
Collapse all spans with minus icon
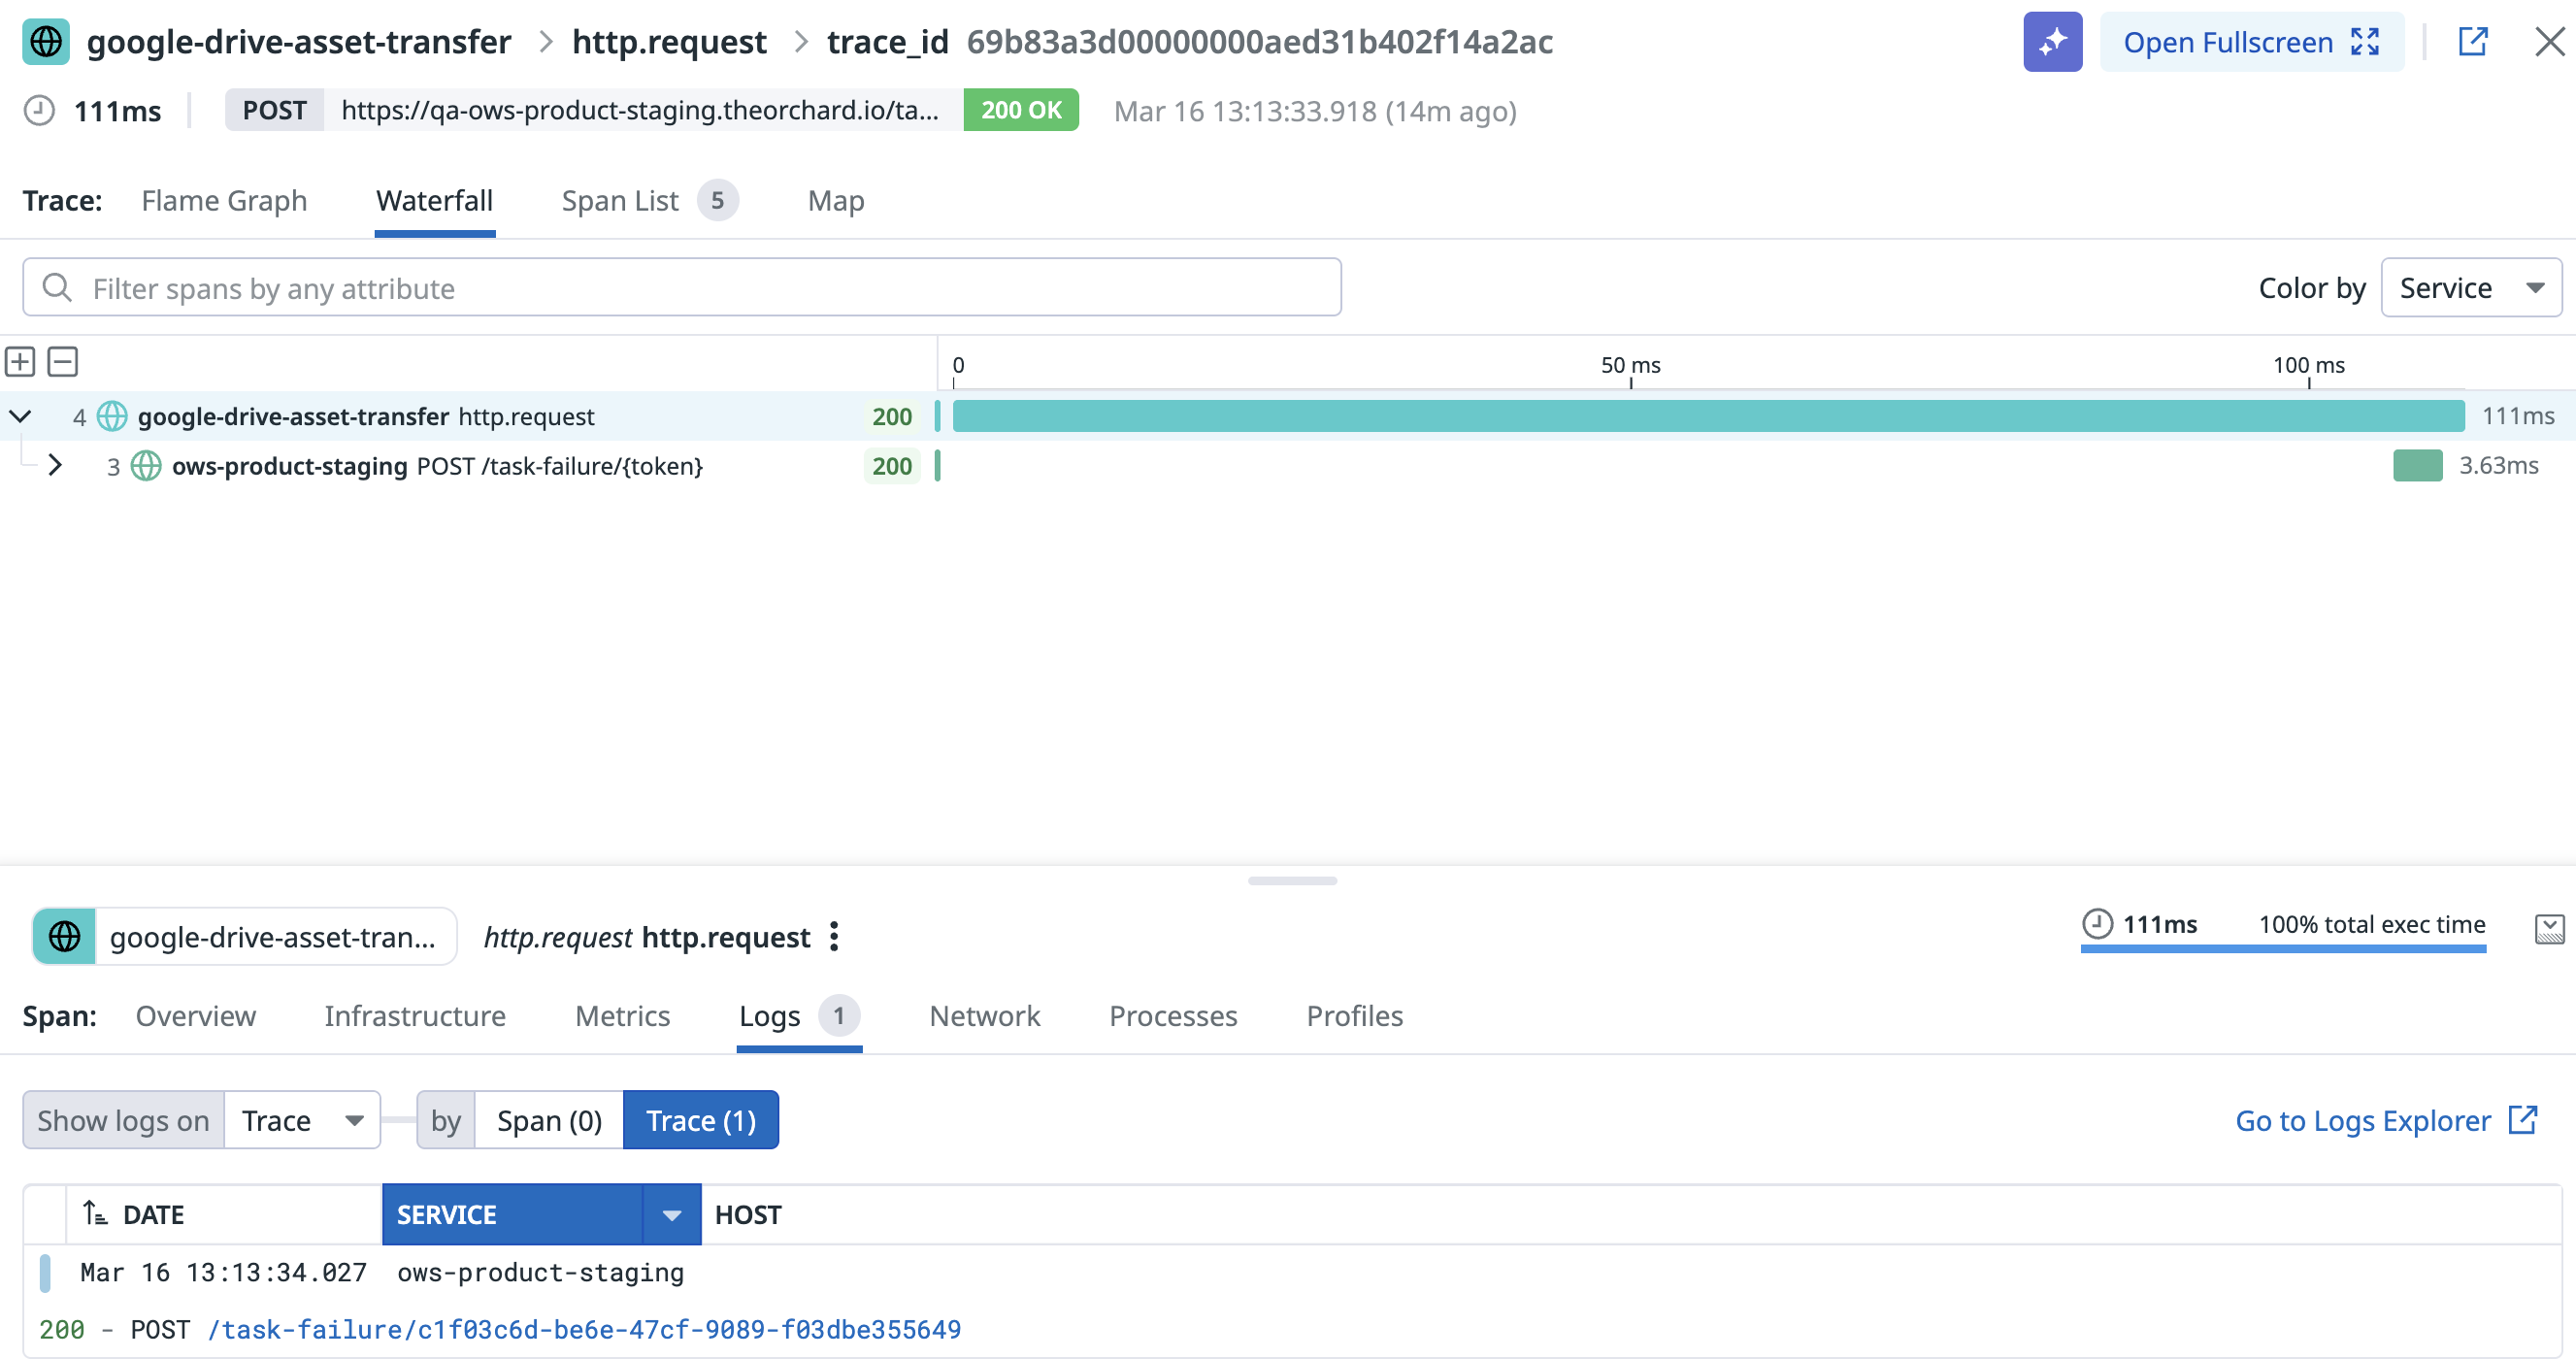click(x=63, y=362)
